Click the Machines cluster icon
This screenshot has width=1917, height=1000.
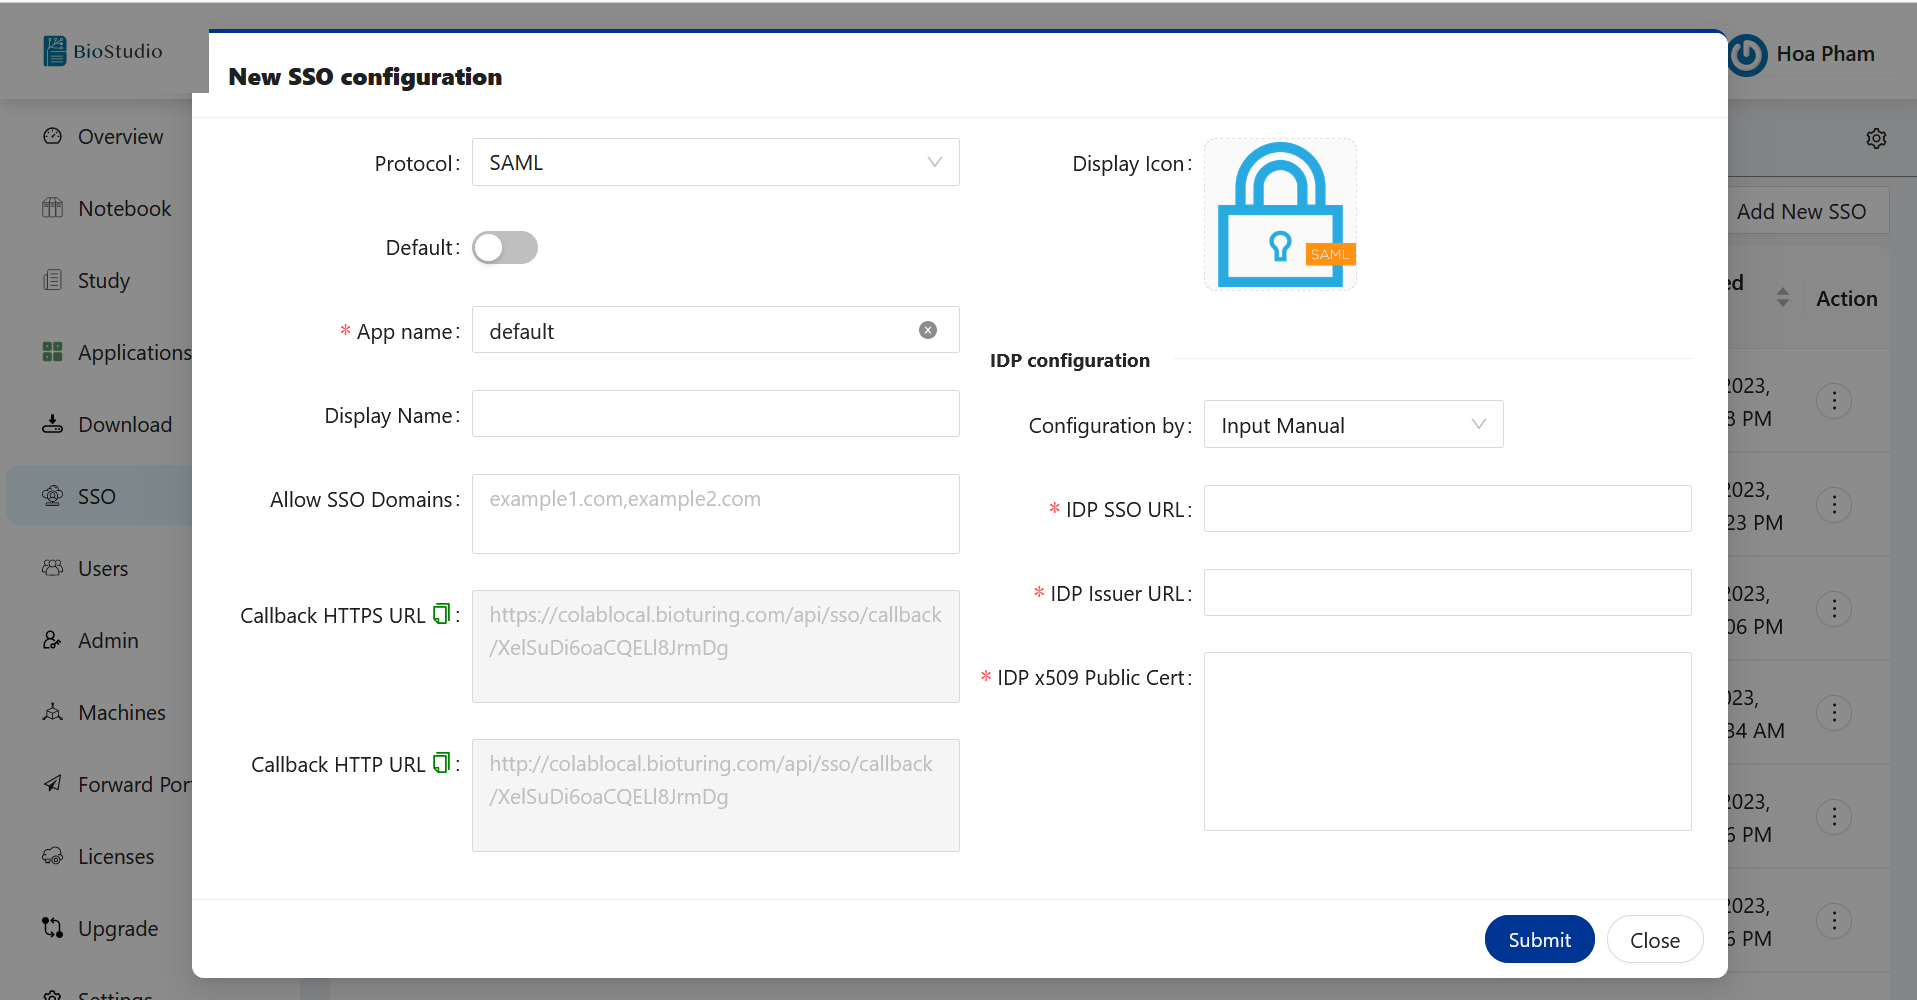53,712
